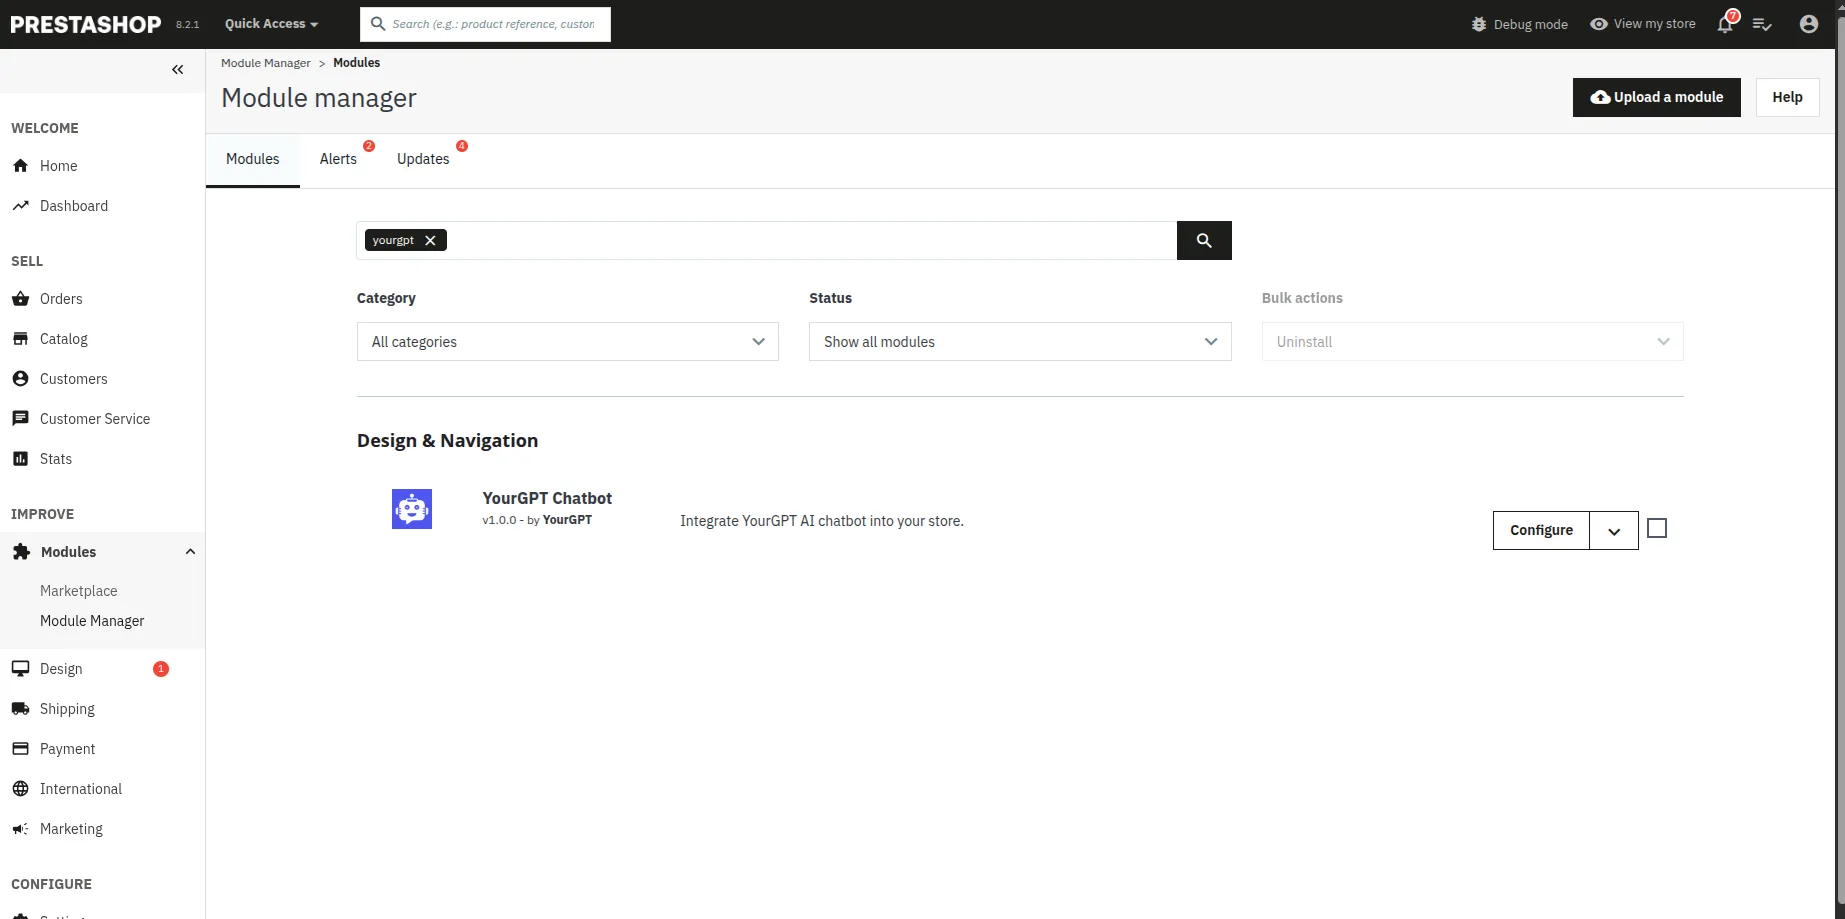The image size is (1845, 919).
Task: Click the YourGPT Chatbot robot logo
Action: [x=411, y=508]
